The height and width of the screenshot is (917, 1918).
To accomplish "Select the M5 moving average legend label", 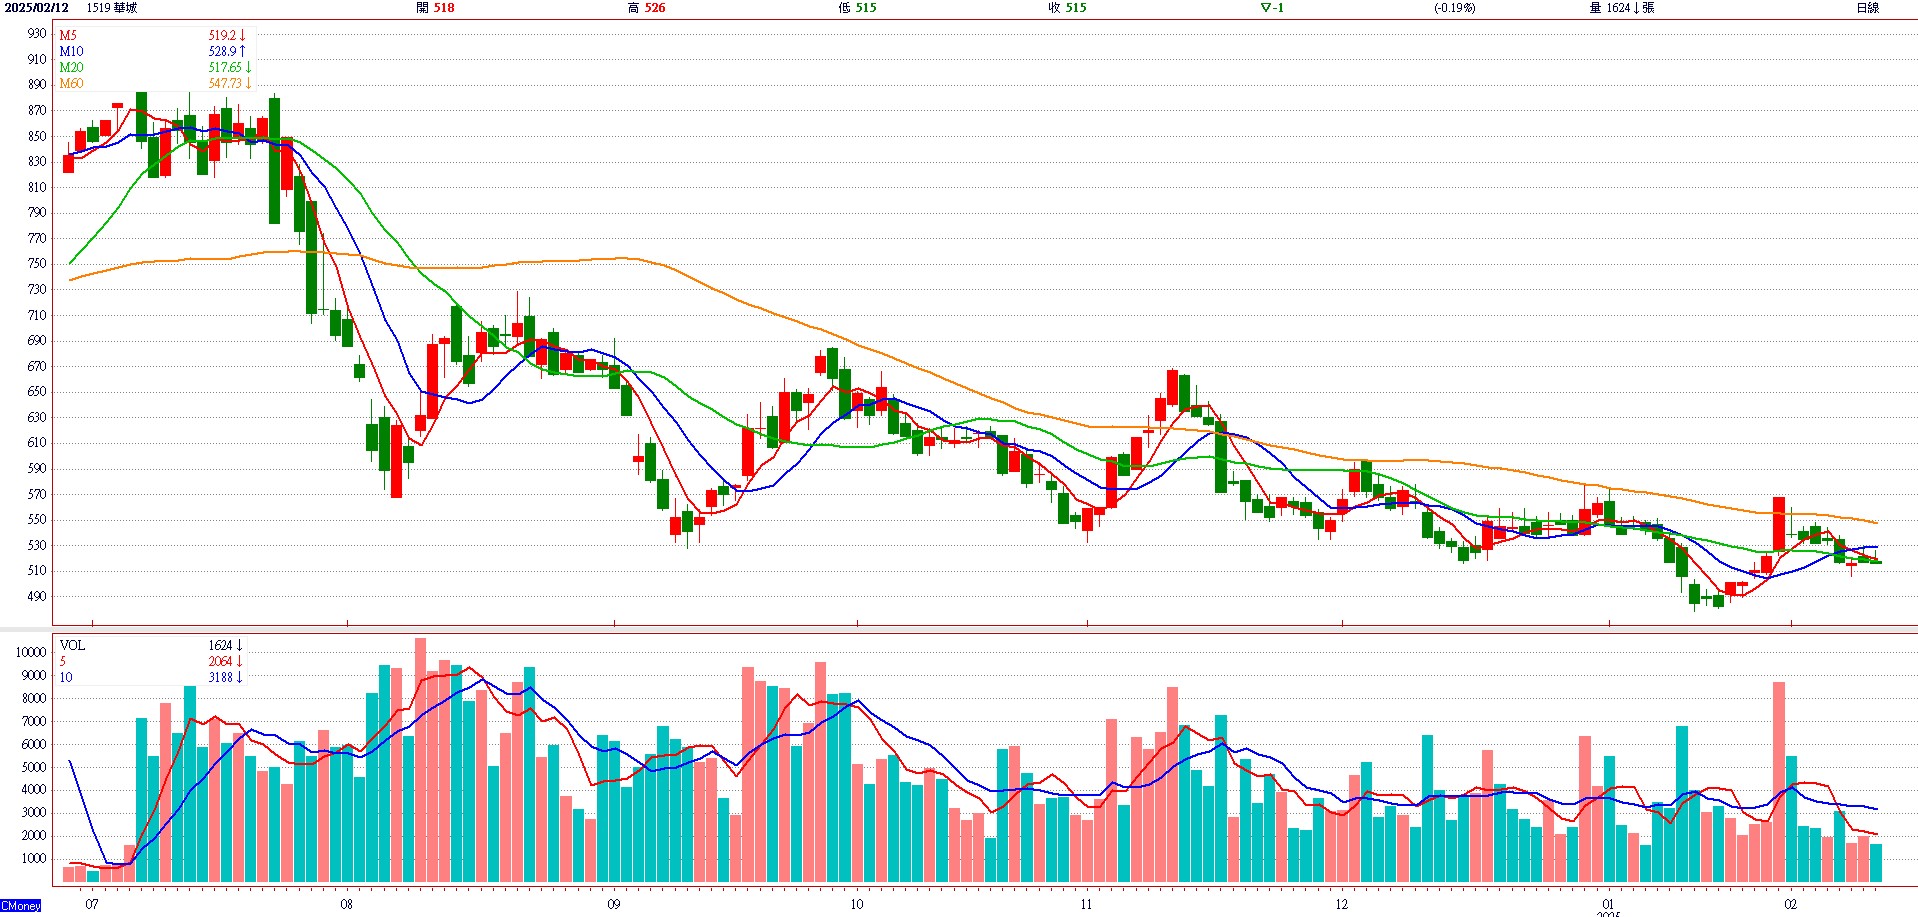I will click(68, 35).
